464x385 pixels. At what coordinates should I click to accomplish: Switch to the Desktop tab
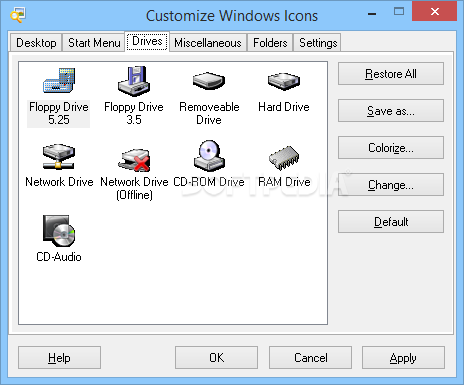point(36,43)
